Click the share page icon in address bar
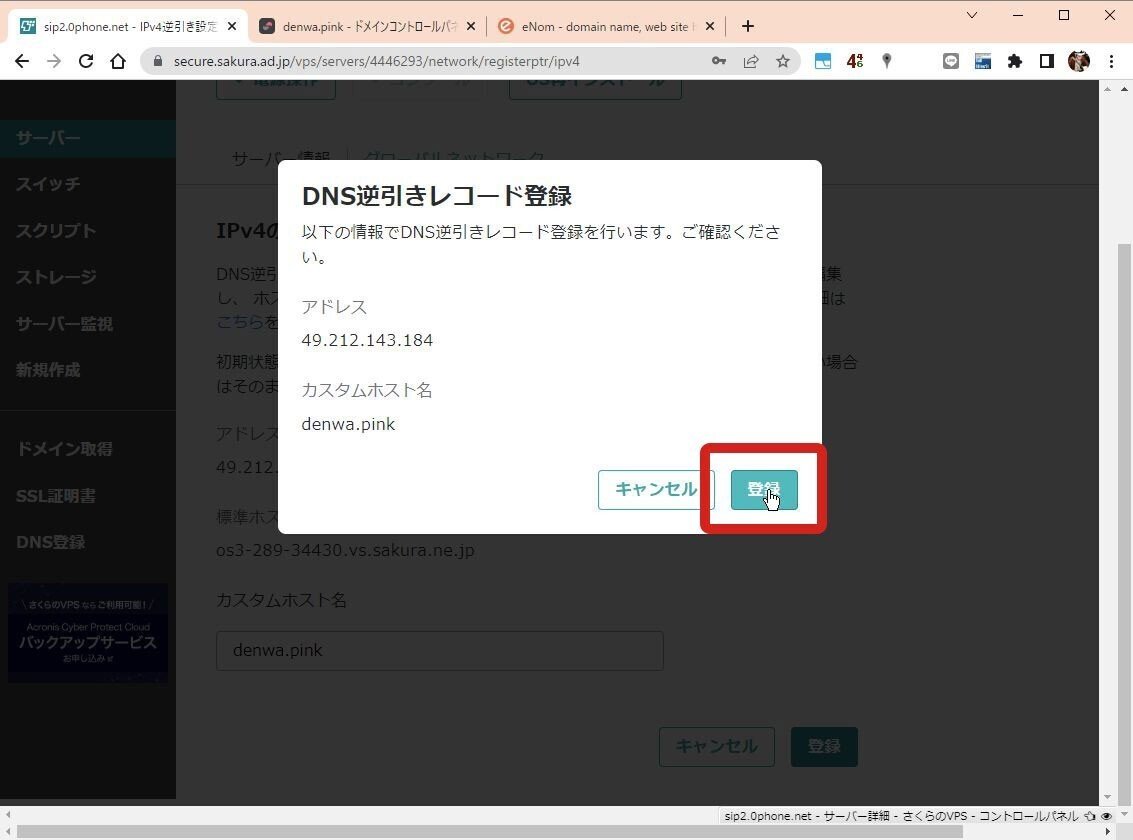1133x840 pixels. (751, 61)
